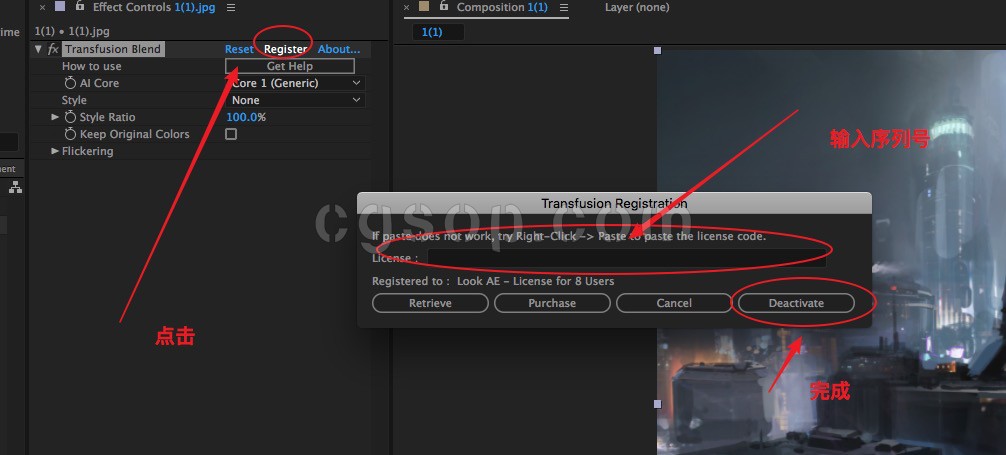Toggle the fx switch for Transfusion Blend
Viewport: 1006px width, 455px height.
[x=53, y=49]
